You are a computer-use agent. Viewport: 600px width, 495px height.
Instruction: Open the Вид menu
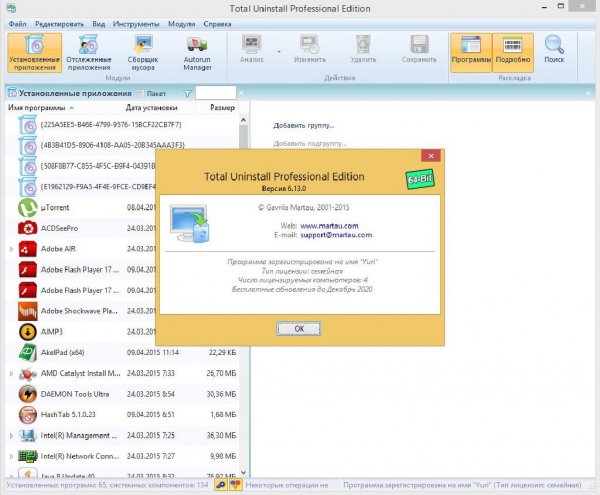point(99,24)
